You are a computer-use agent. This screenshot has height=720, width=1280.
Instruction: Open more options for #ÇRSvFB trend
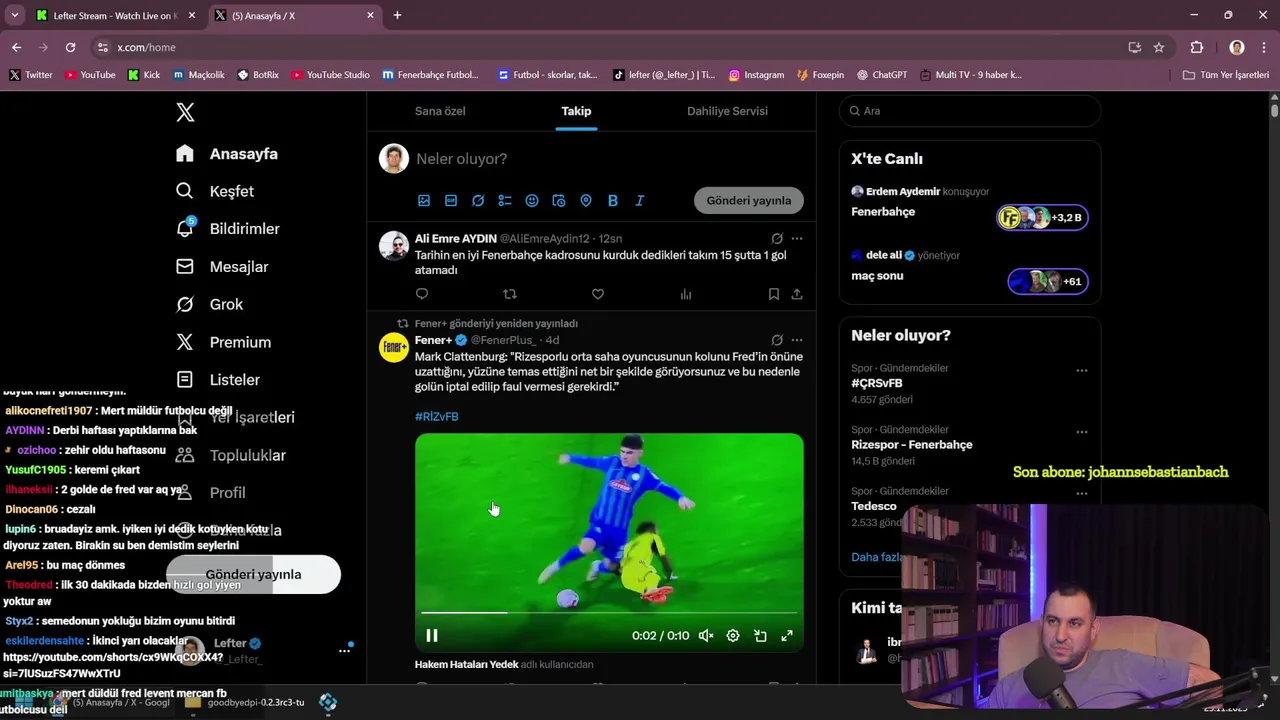point(1081,370)
